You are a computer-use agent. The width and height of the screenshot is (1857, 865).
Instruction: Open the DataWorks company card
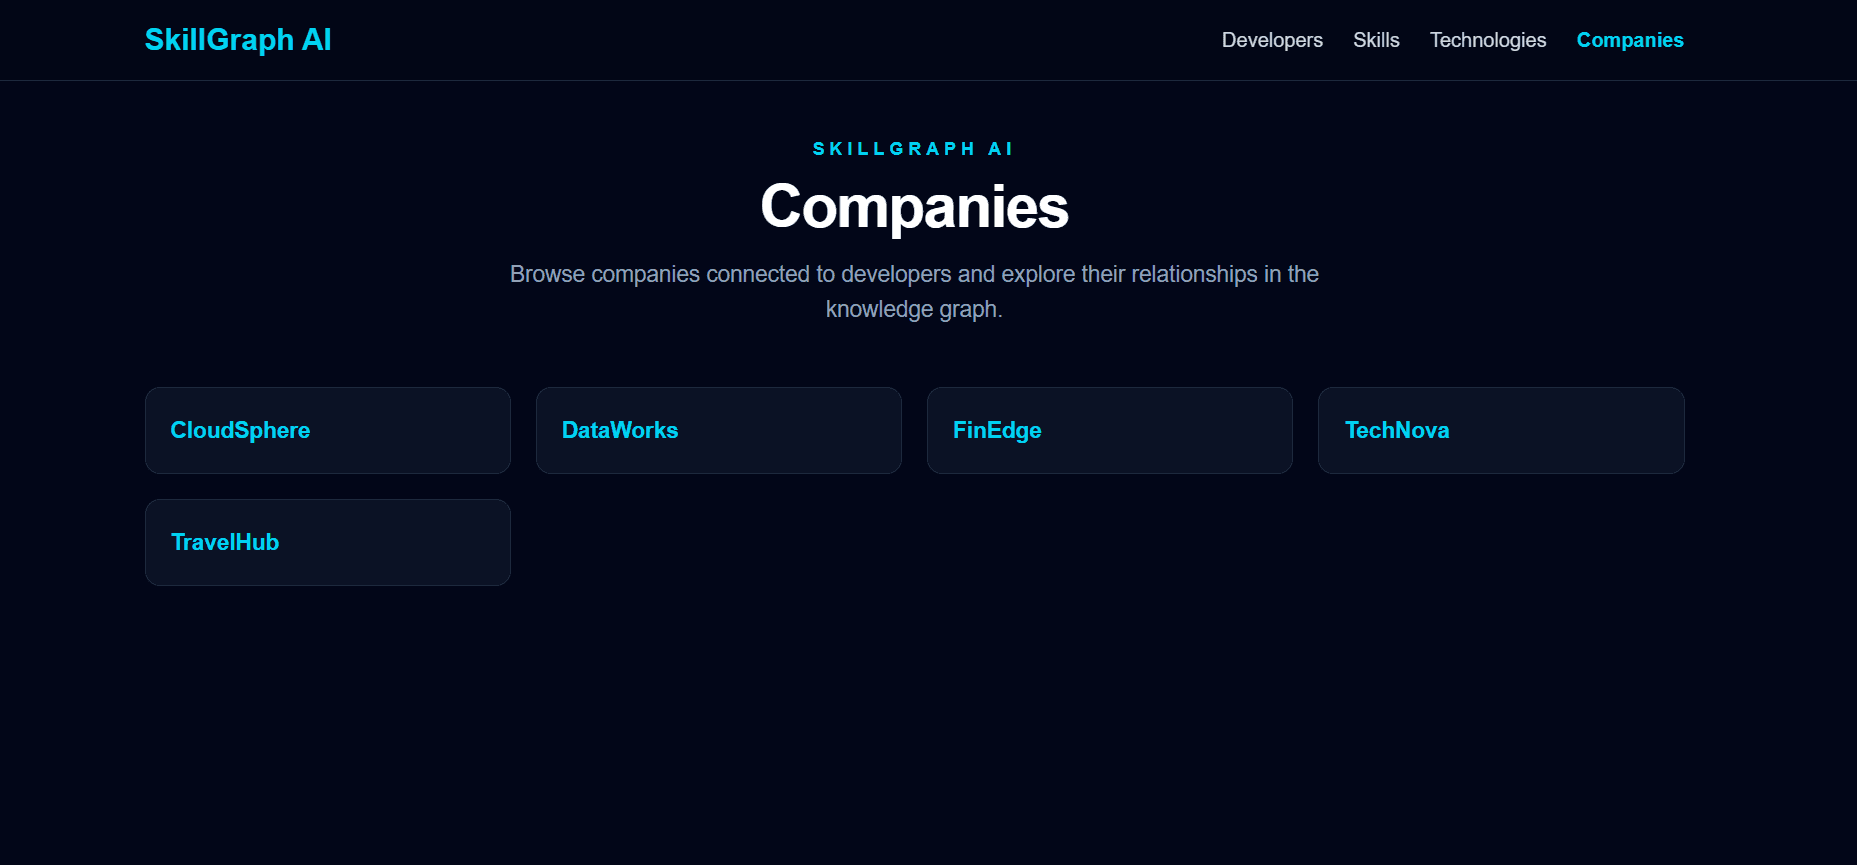point(719,430)
